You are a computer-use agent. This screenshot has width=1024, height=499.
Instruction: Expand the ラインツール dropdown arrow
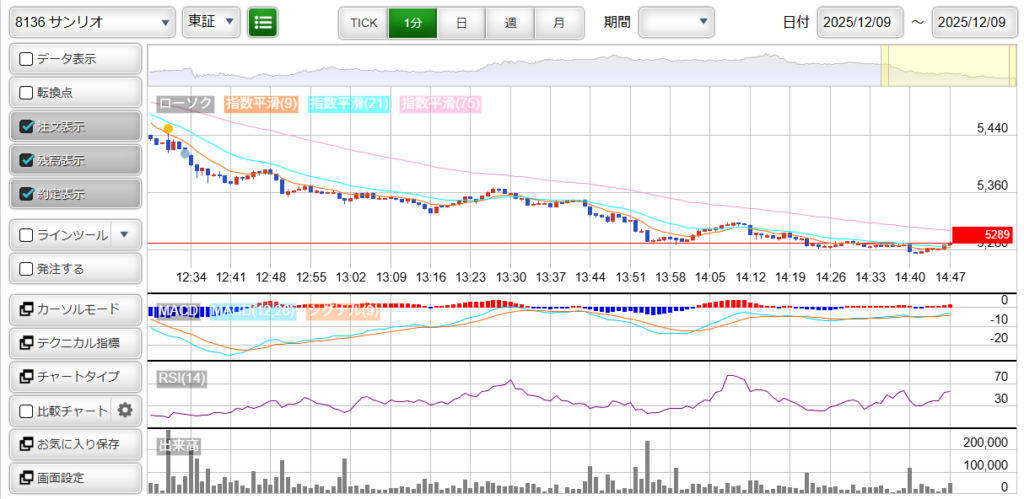[124, 235]
